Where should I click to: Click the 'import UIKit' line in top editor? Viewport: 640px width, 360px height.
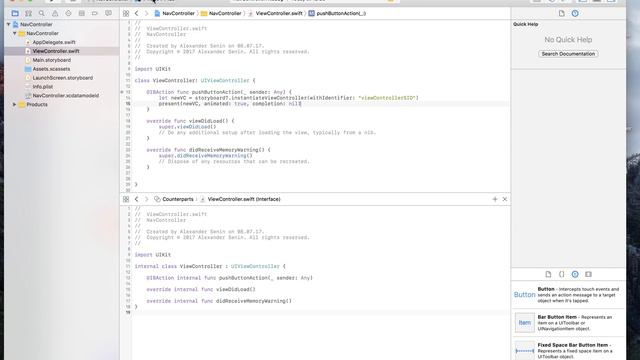click(153, 69)
